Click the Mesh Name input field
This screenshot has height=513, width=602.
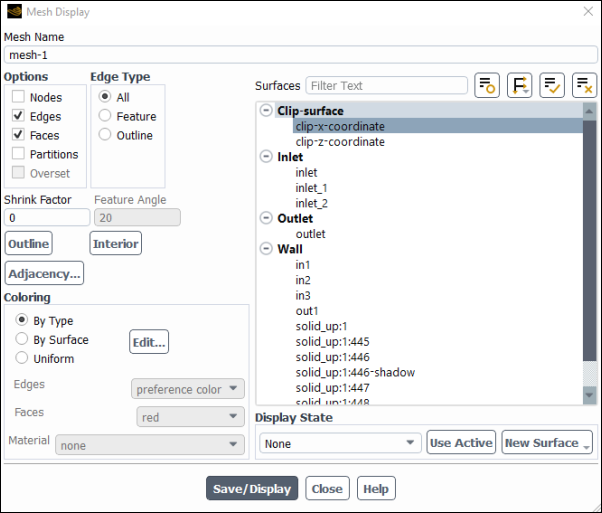coord(300,56)
